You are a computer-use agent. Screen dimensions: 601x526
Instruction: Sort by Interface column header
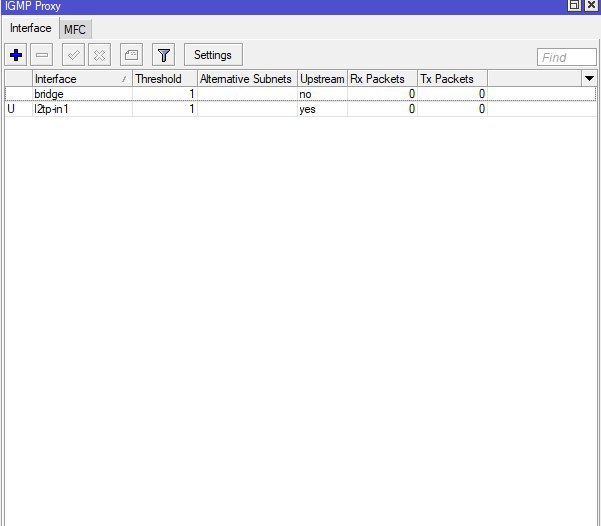82,79
